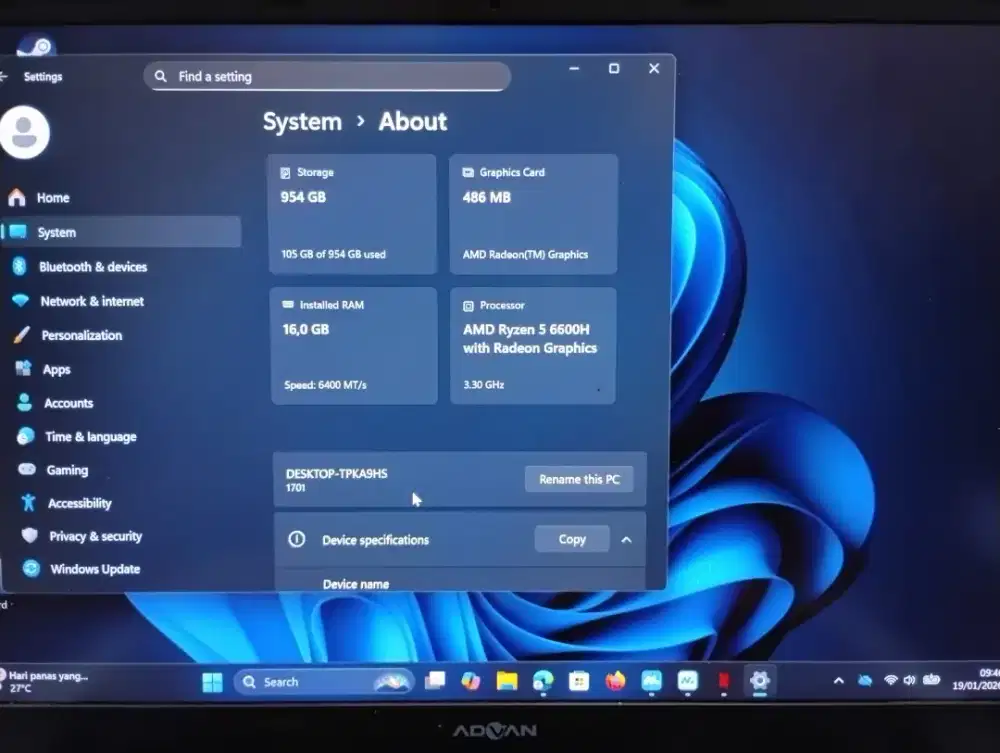
Task: Open Time & language settings
Action: tap(90, 437)
